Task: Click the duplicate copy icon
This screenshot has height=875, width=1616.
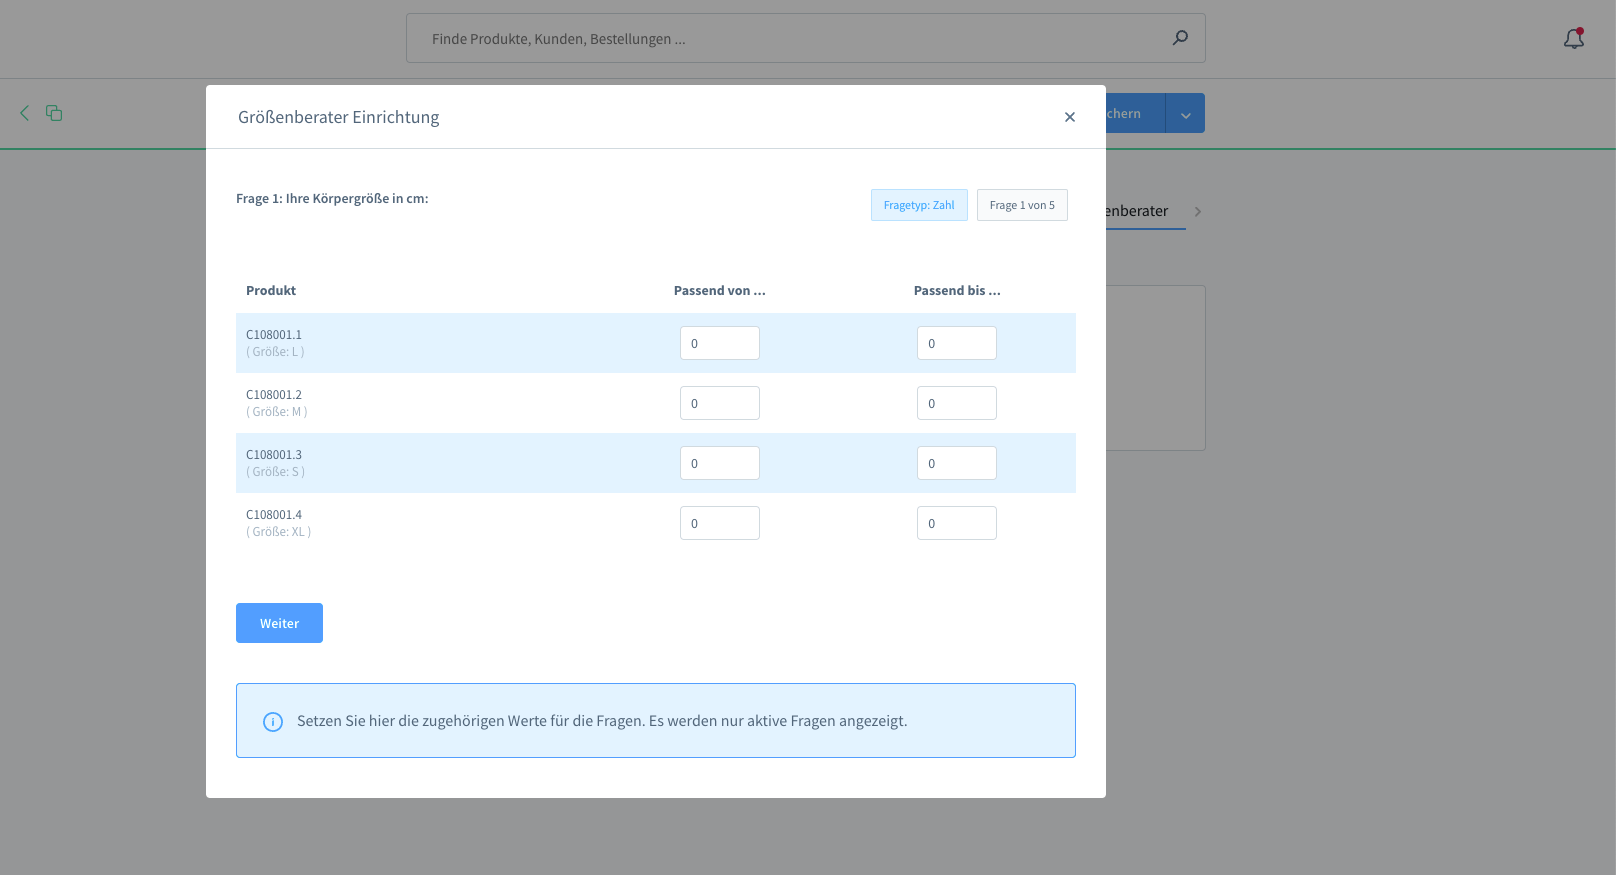Action: 54,113
